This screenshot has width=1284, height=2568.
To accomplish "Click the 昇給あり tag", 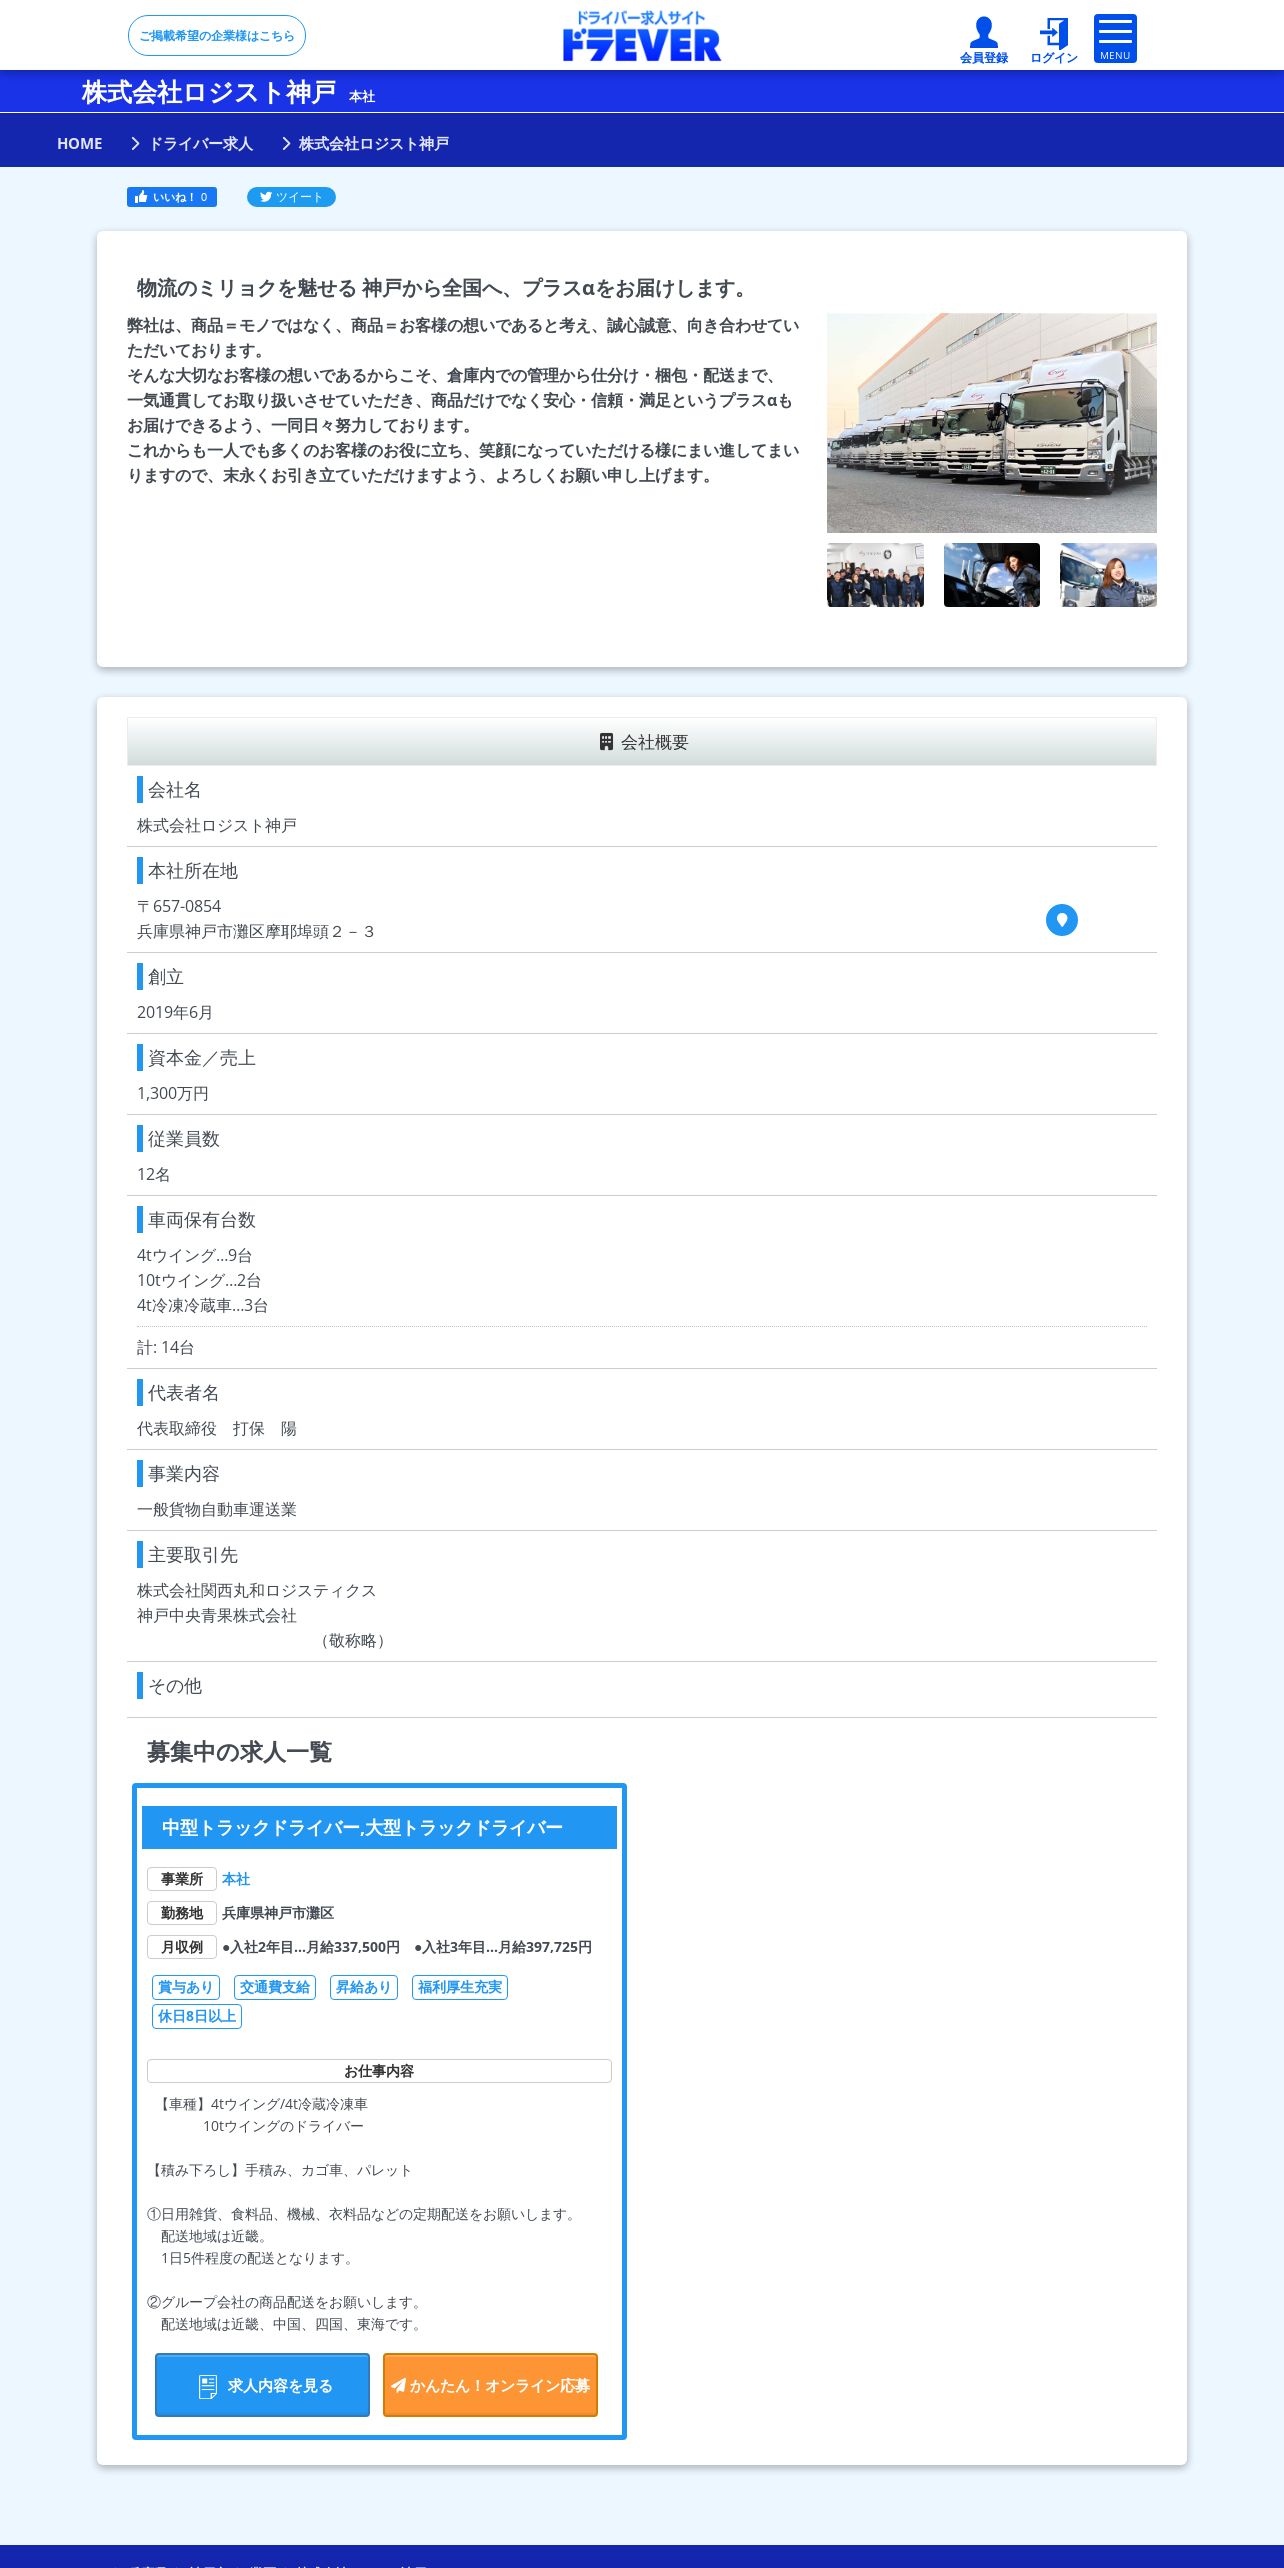I will pos(364,1987).
